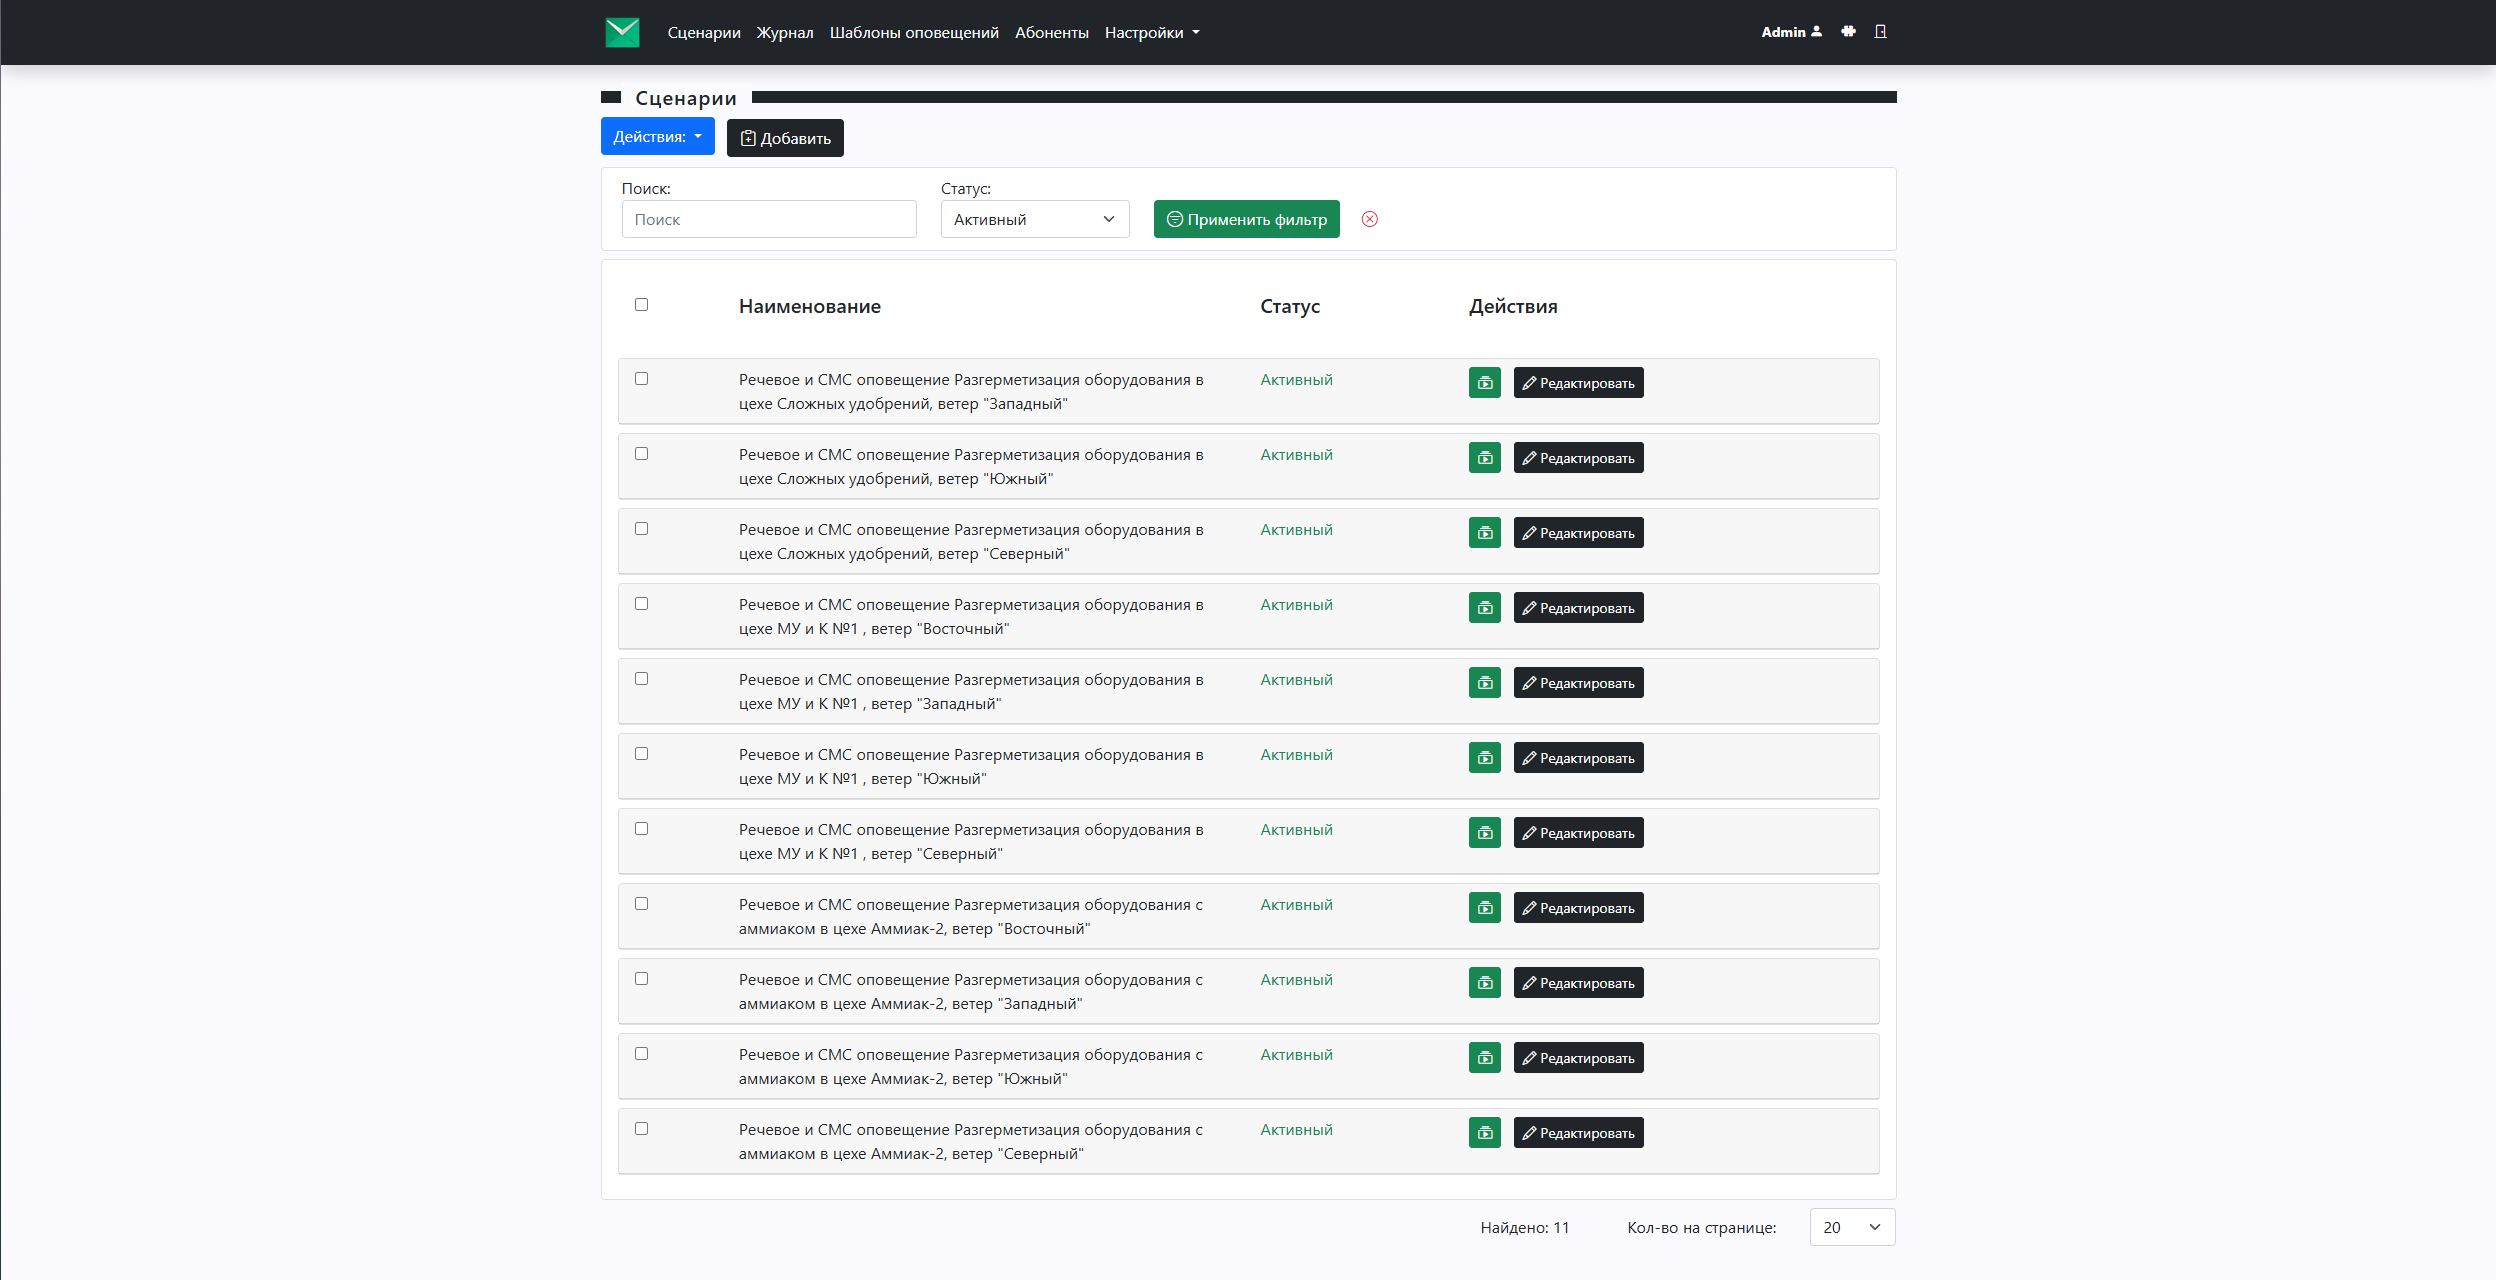Viewport: 2496px width, 1280px height.
Task: Check the Аммиак-2 "Северный" row
Action: point(642,1129)
